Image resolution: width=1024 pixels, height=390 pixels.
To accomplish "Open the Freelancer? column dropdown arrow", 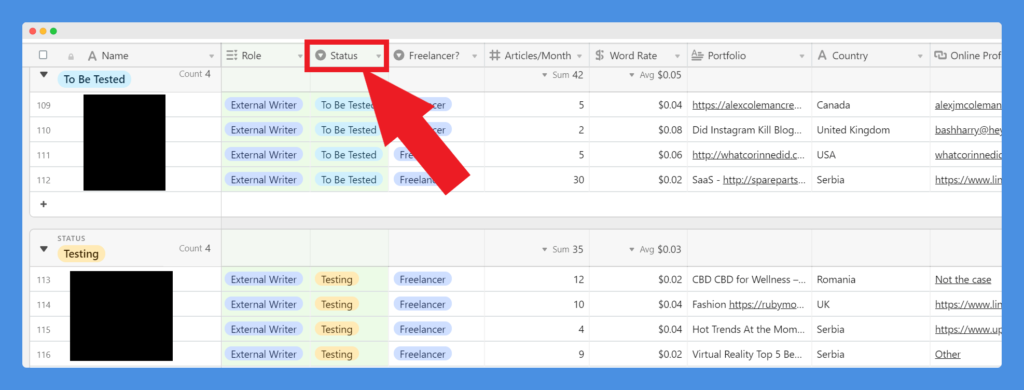I will click(475, 56).
